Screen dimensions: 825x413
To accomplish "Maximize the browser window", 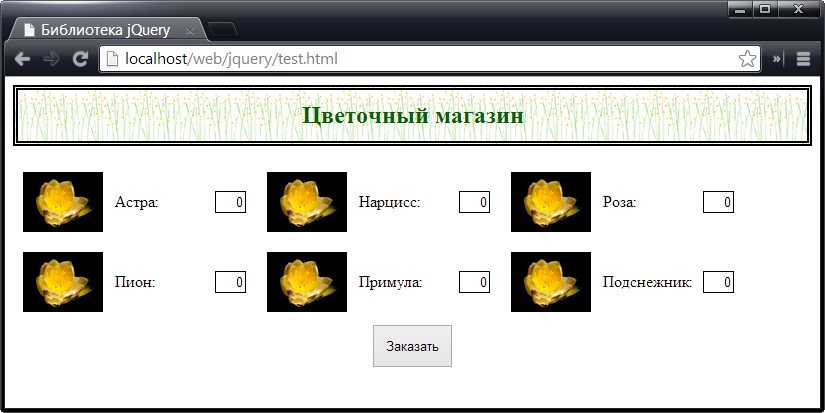I will [x=766, y=9].
